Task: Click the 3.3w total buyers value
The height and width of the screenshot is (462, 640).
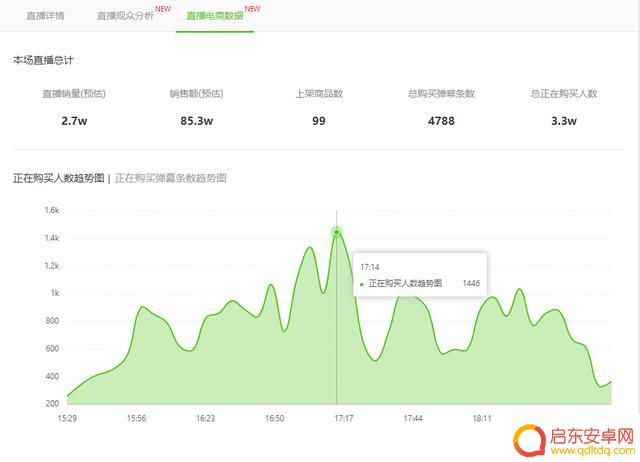Action: (564, 121)
